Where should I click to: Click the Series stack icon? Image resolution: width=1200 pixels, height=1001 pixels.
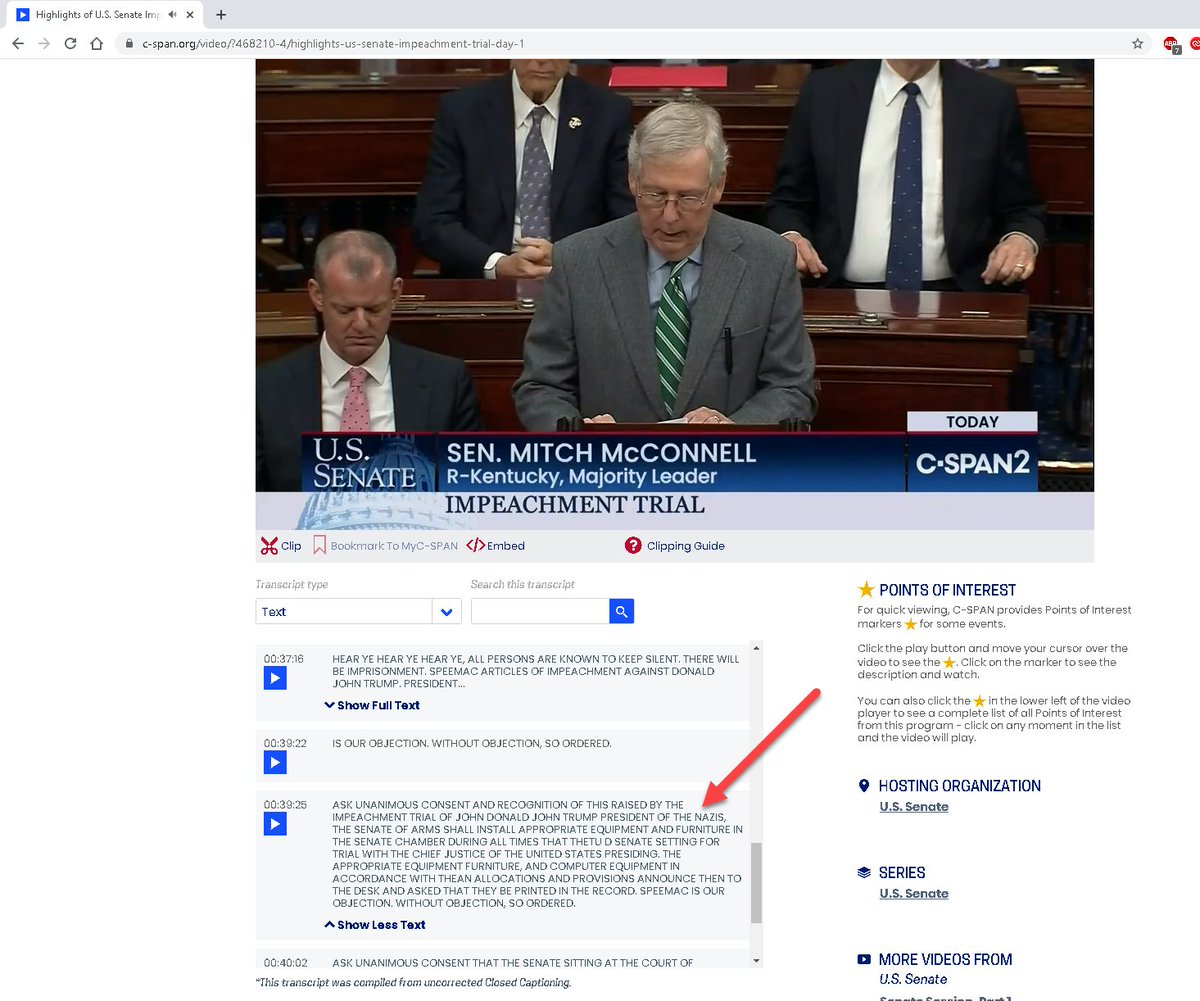tap(865, 873)
